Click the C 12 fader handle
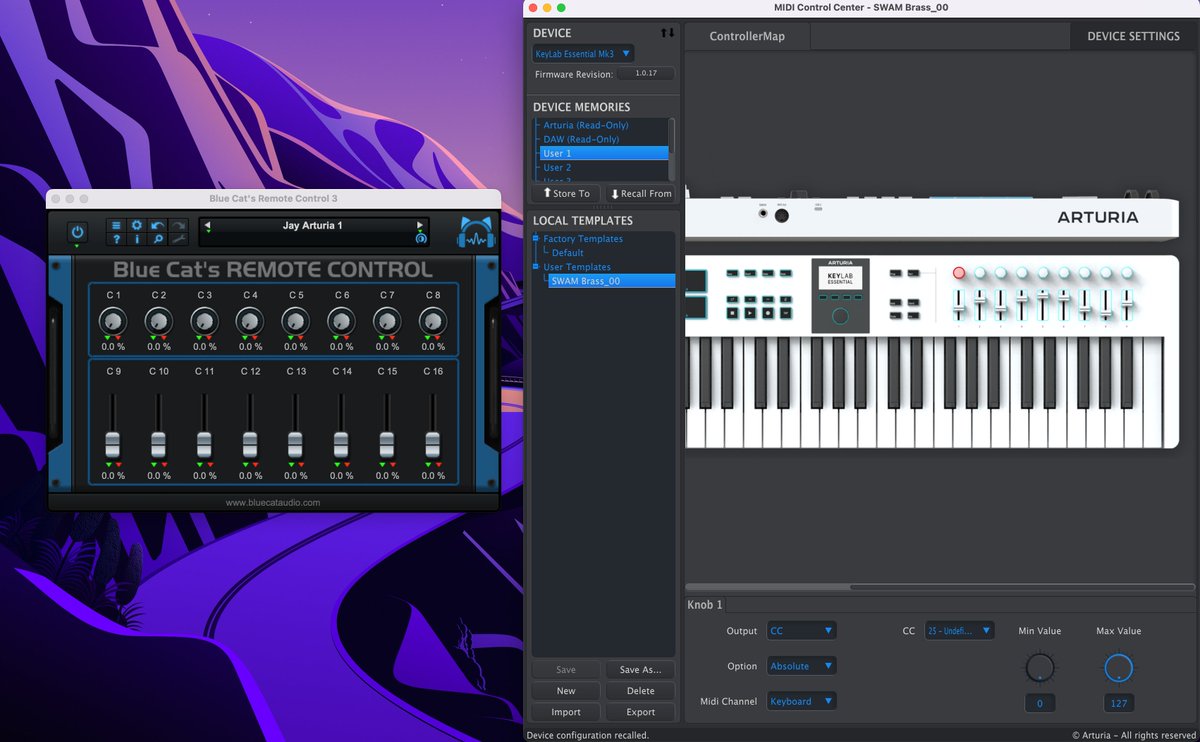1200x742 pixels. [x=250, y=444]
